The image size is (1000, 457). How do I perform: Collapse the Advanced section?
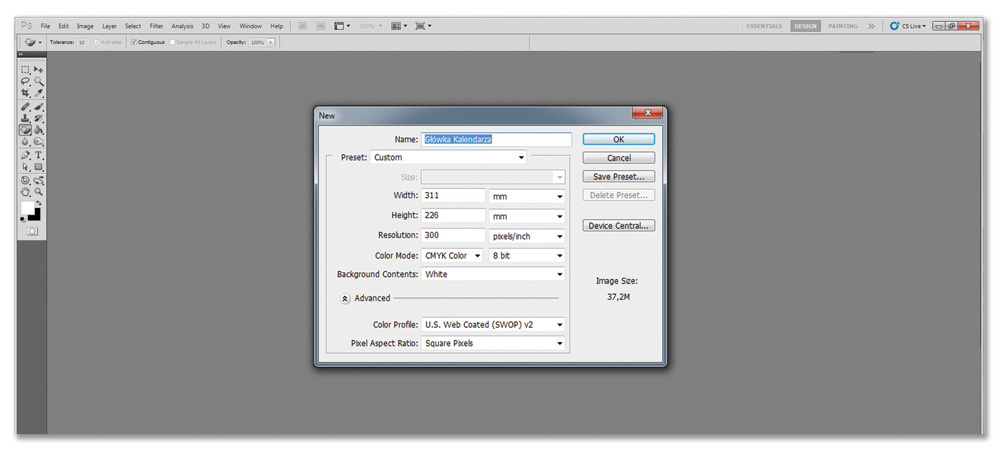(x=345, y=298)
